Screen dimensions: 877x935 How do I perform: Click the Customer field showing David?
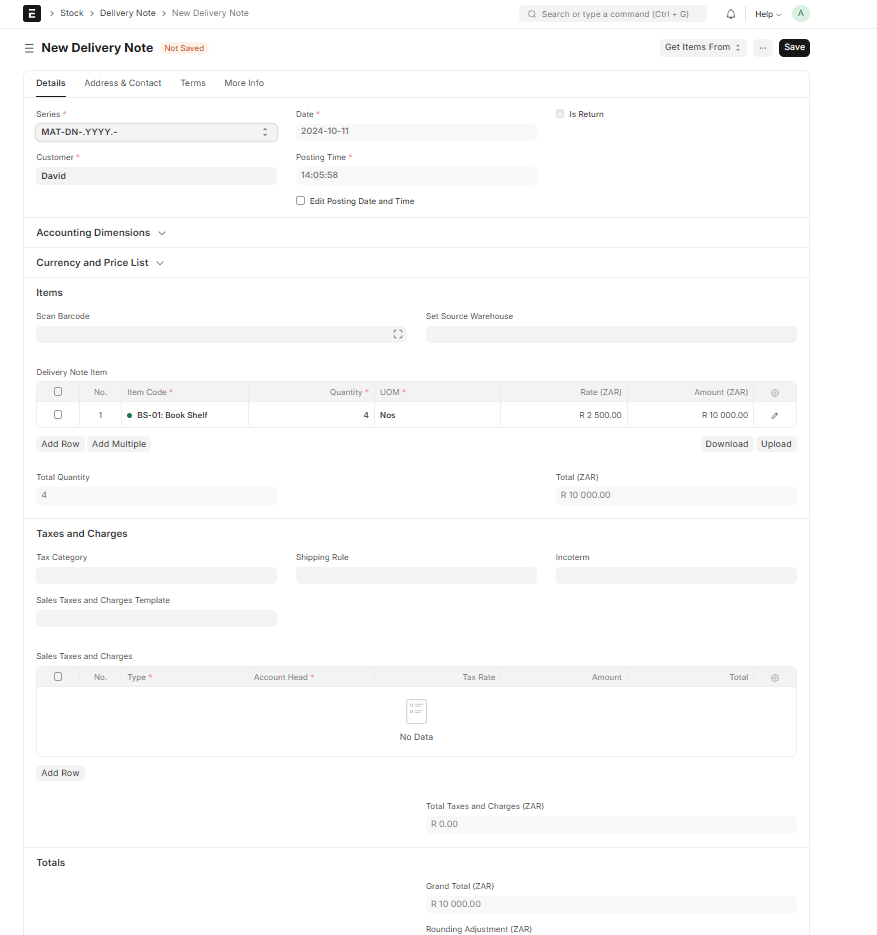(x=156, y=176)
